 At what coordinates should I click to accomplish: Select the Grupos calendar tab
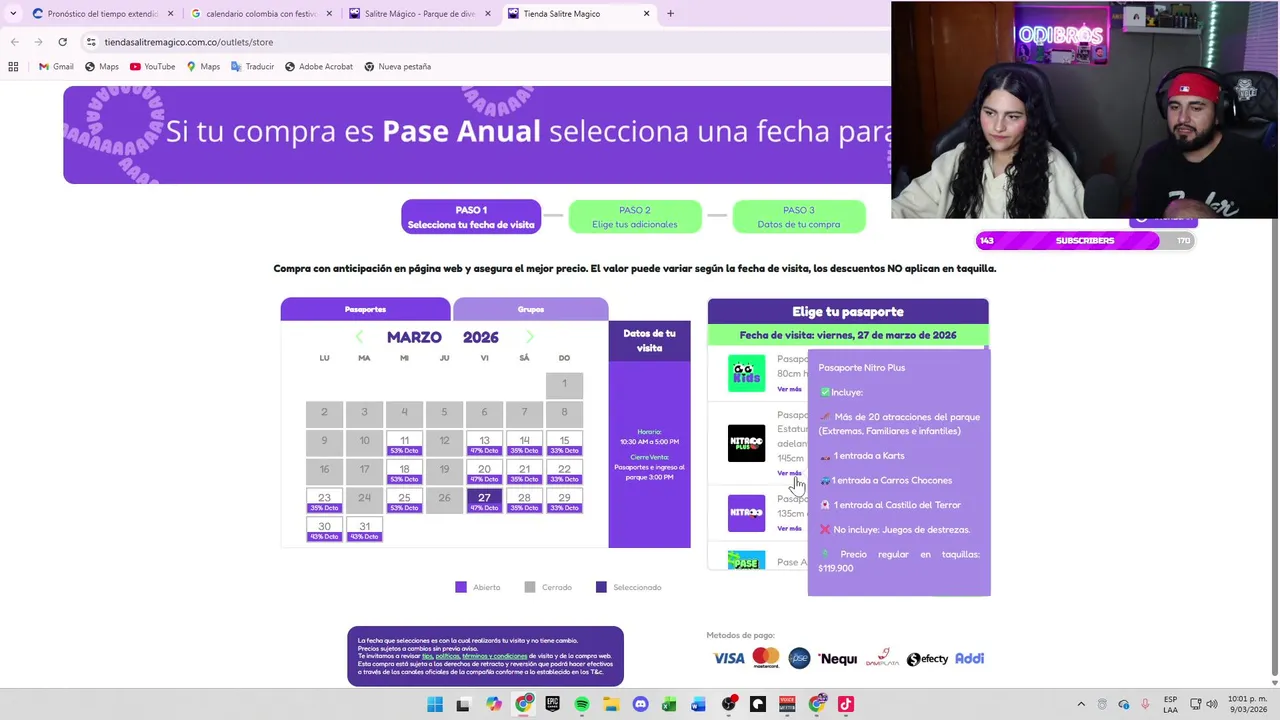coord(530,309)
